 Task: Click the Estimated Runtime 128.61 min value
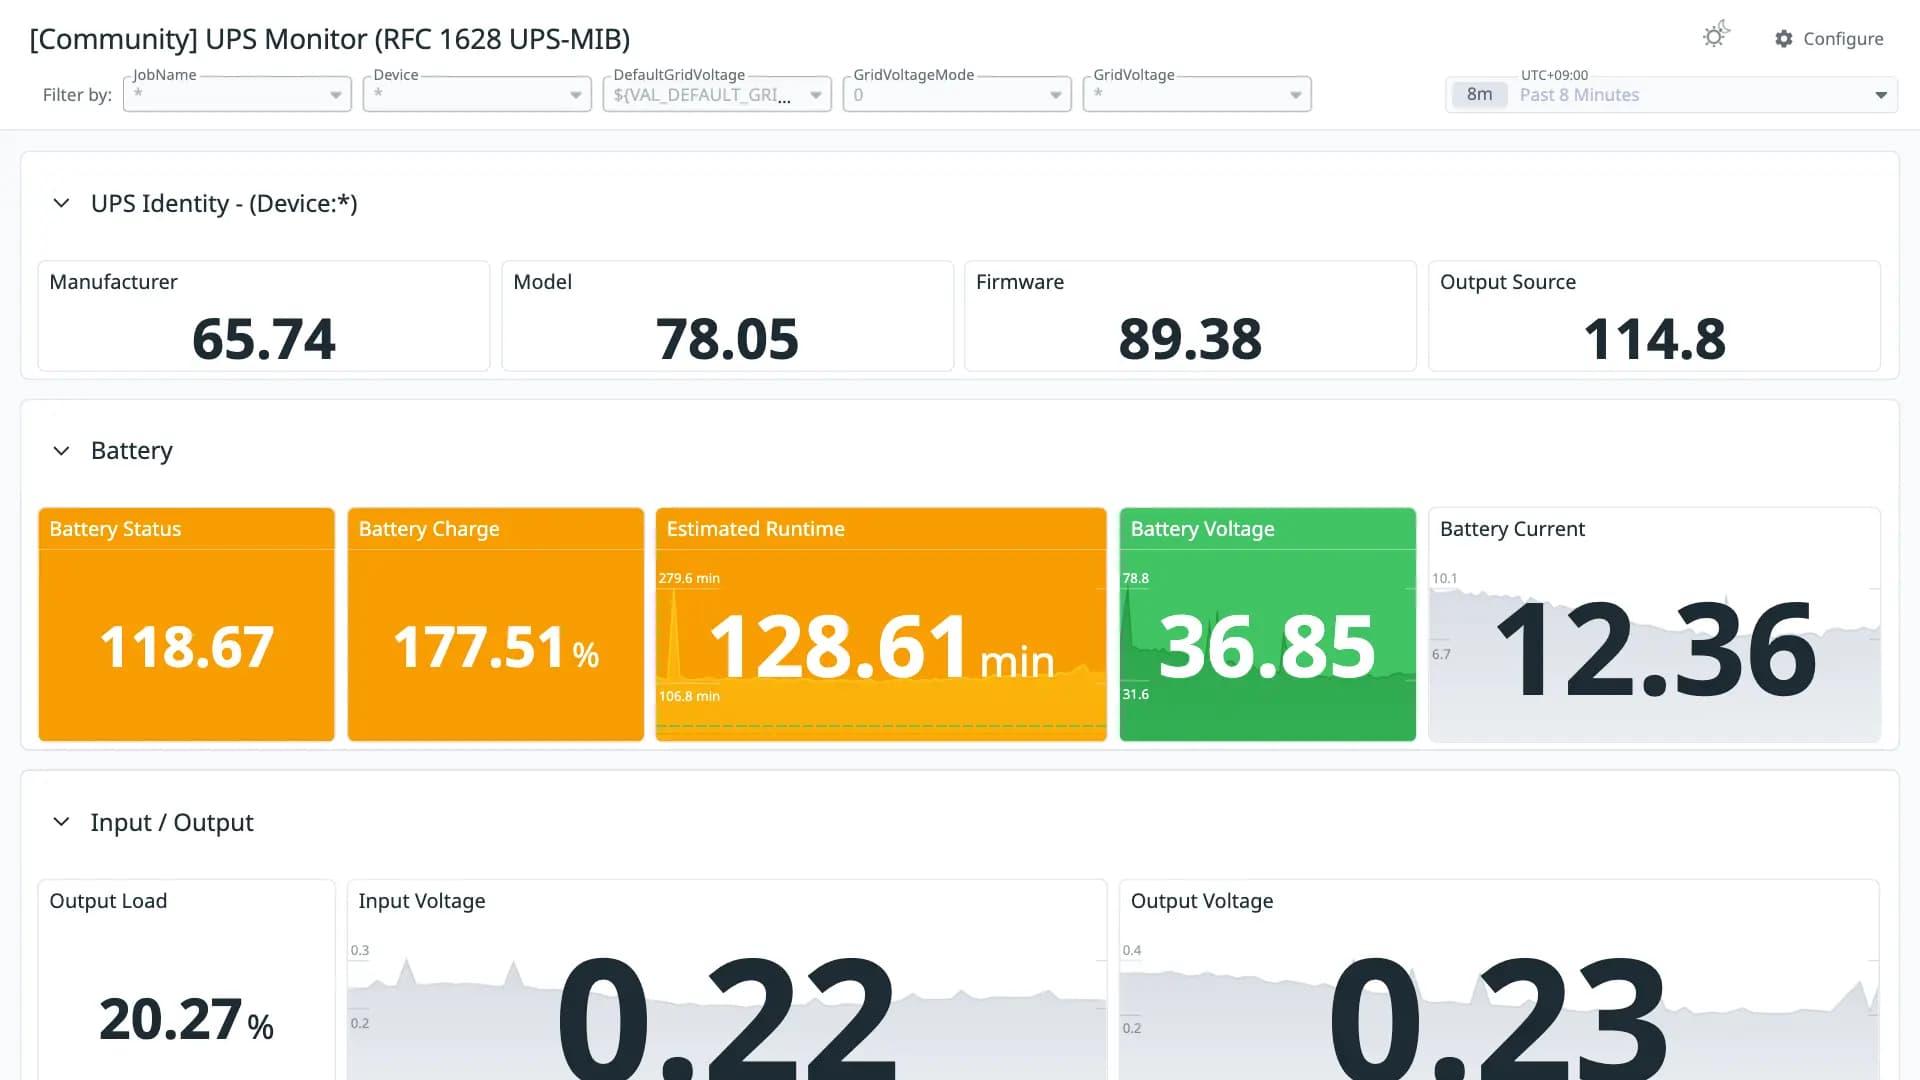pos(881,647)
